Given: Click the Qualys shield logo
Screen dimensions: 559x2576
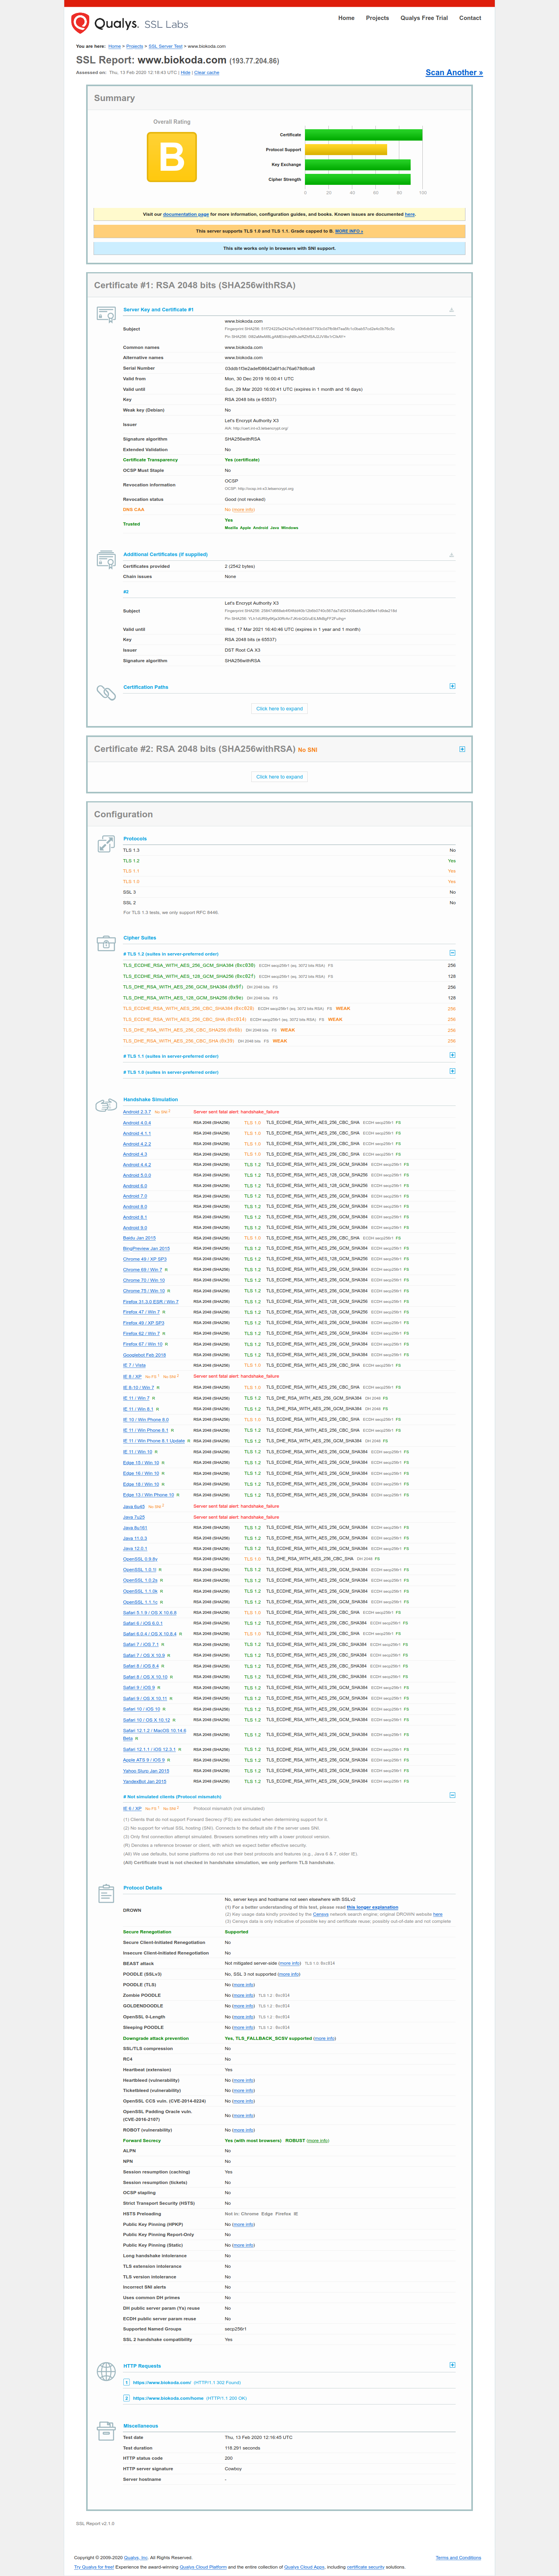Looking at the screenshot, I should coord(80,23).
